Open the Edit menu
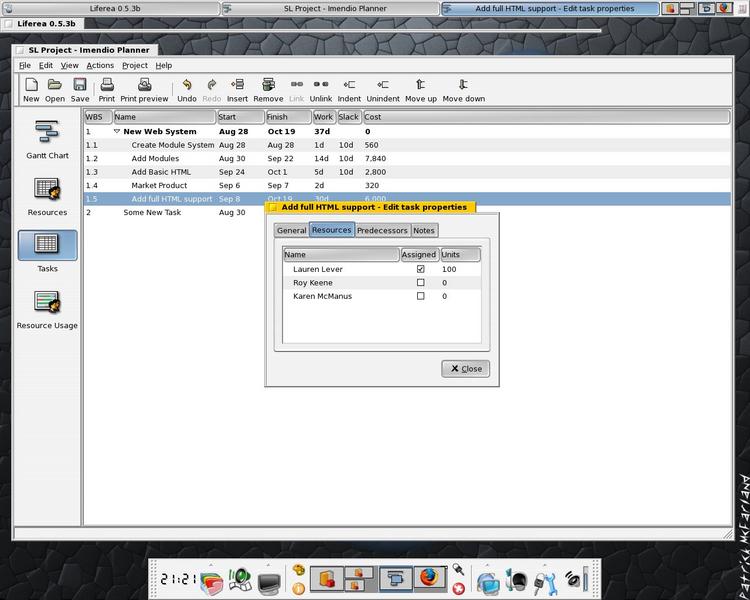750x600 pixels. (45, 66)
